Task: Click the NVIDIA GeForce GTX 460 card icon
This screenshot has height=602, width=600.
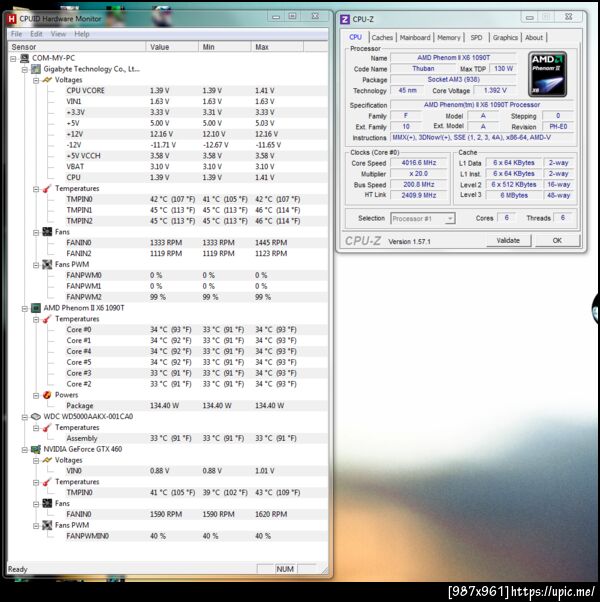Action: point(36,449)
